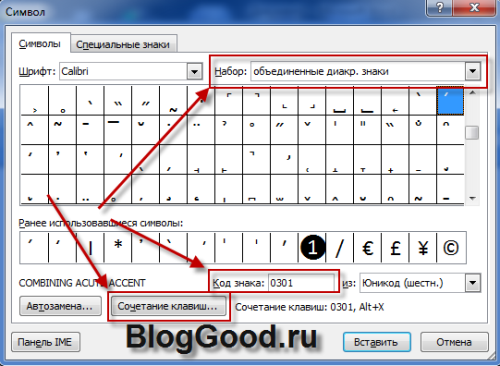Image resolution: width=500 pixels, height=366 pixels.
Task: Click the Сочетание клавиш… button
Action: tap(168, 306)
